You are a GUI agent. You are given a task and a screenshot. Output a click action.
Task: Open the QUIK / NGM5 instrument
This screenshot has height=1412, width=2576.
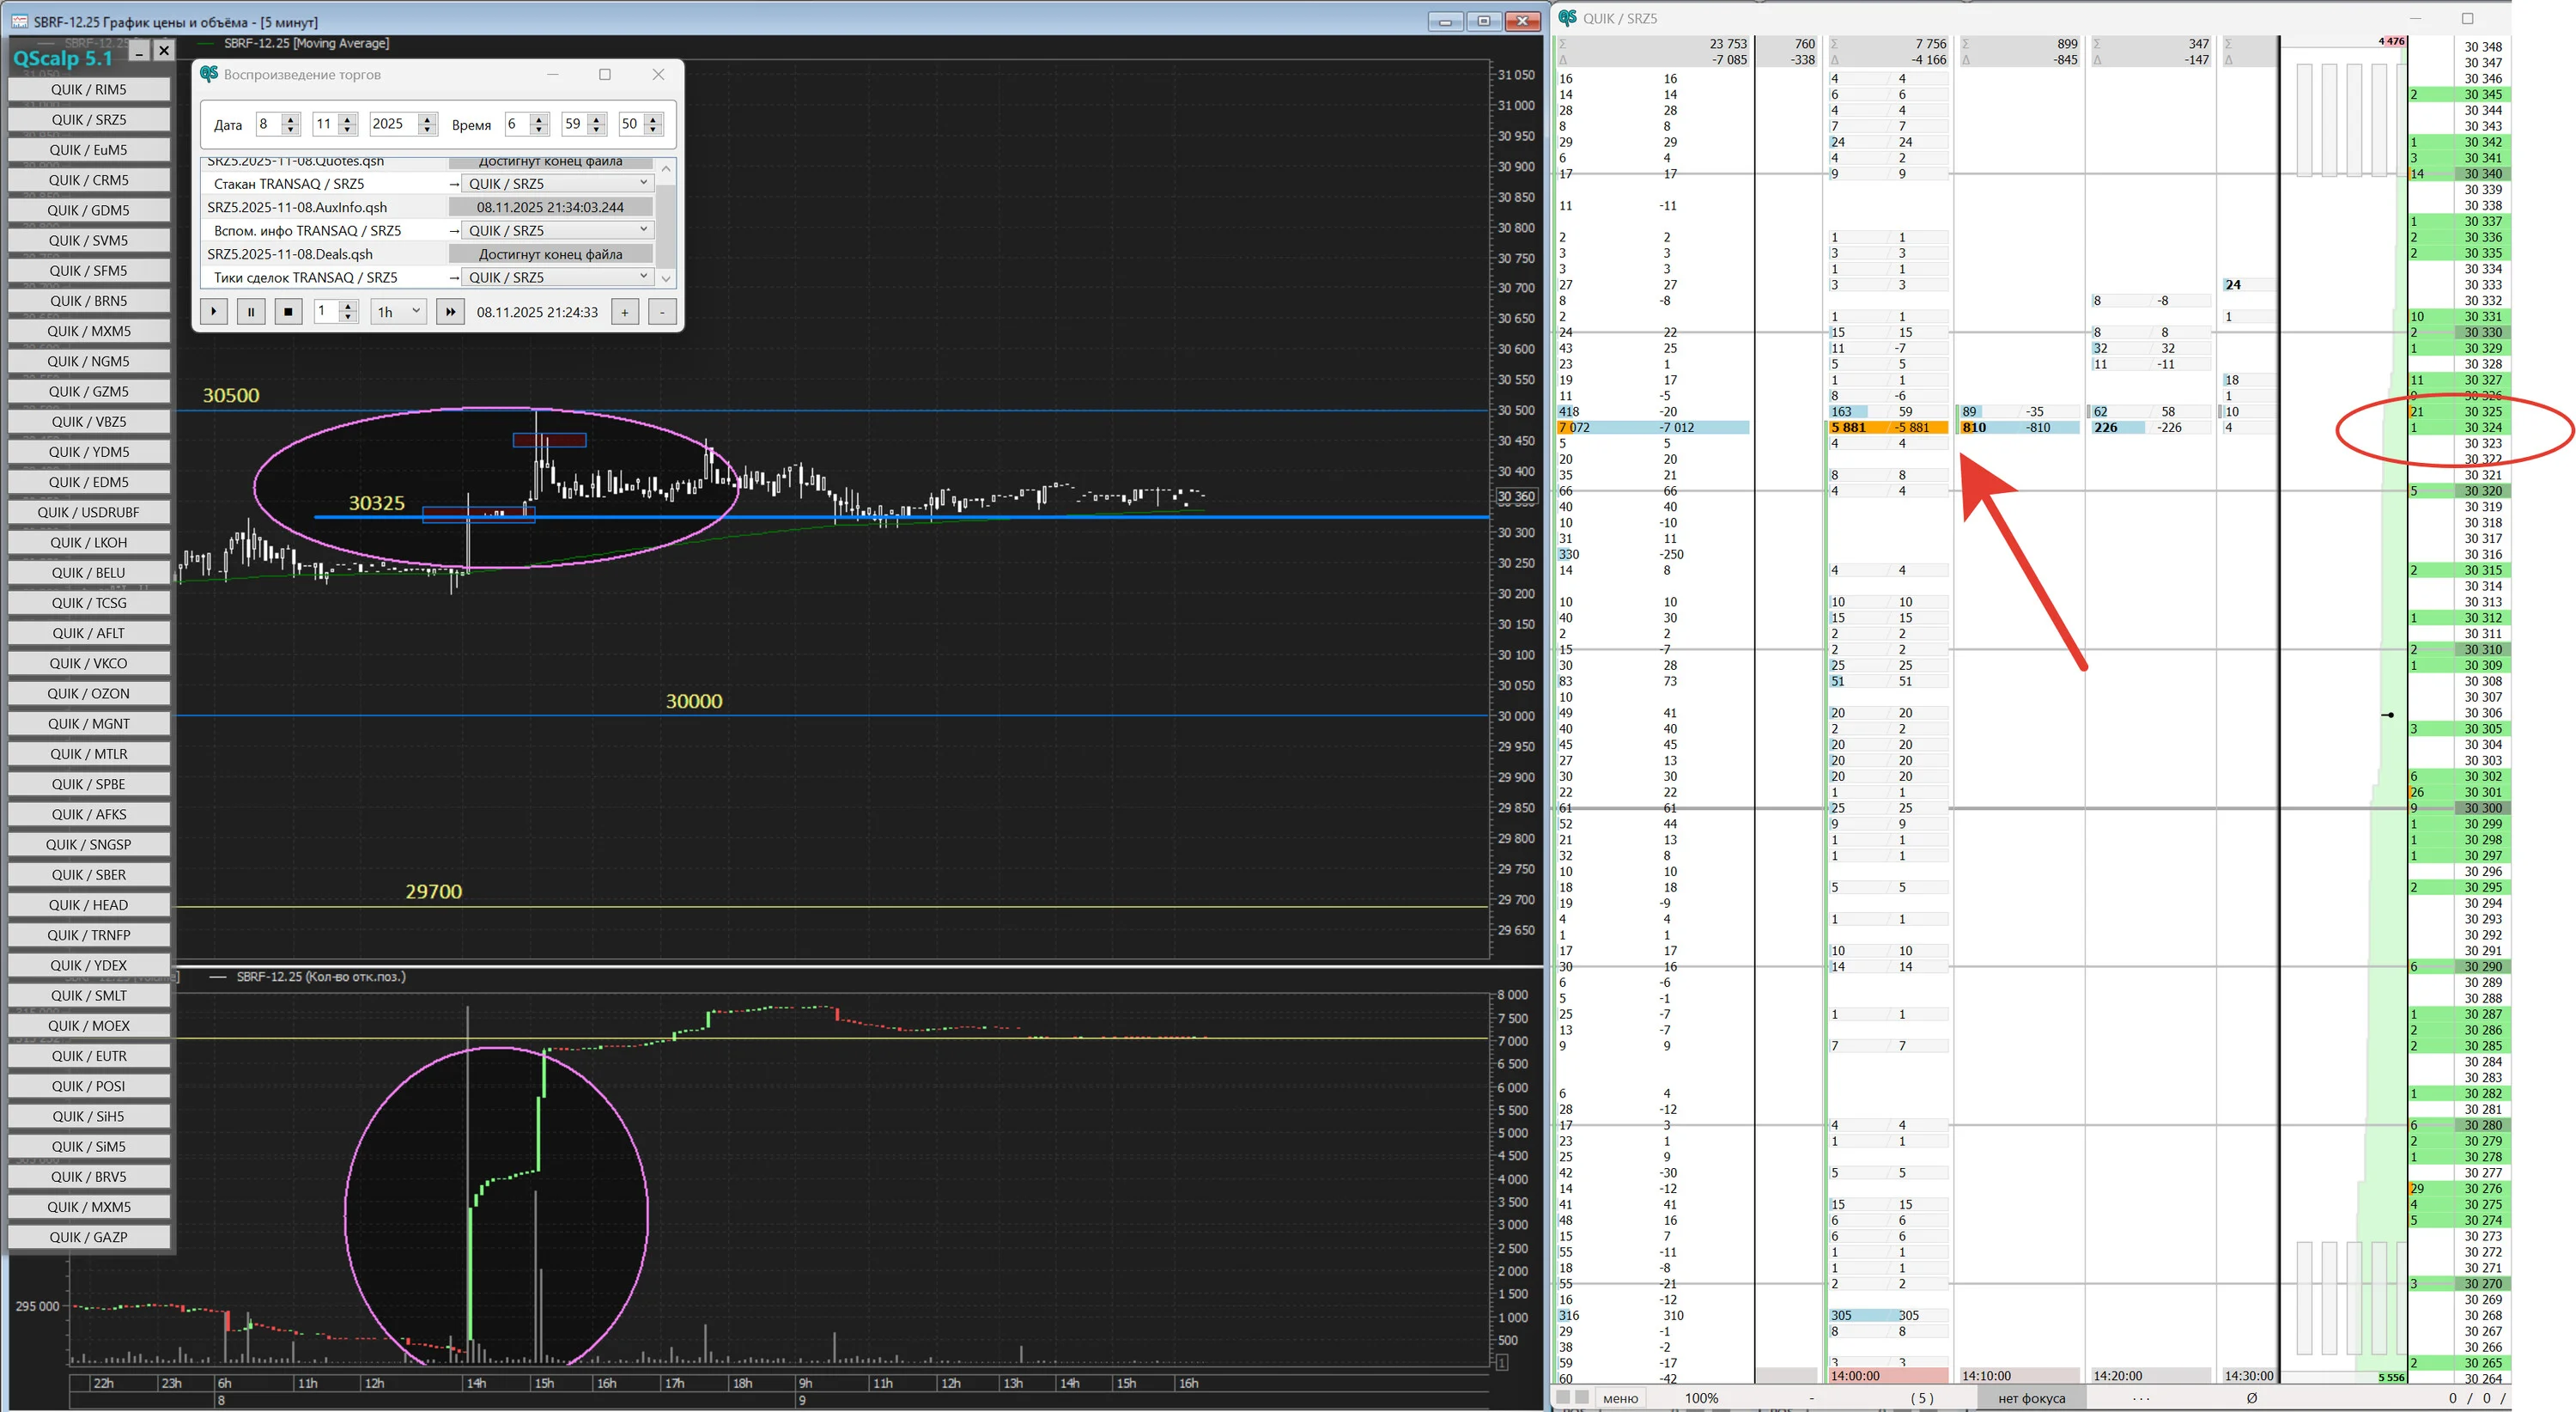89,361
